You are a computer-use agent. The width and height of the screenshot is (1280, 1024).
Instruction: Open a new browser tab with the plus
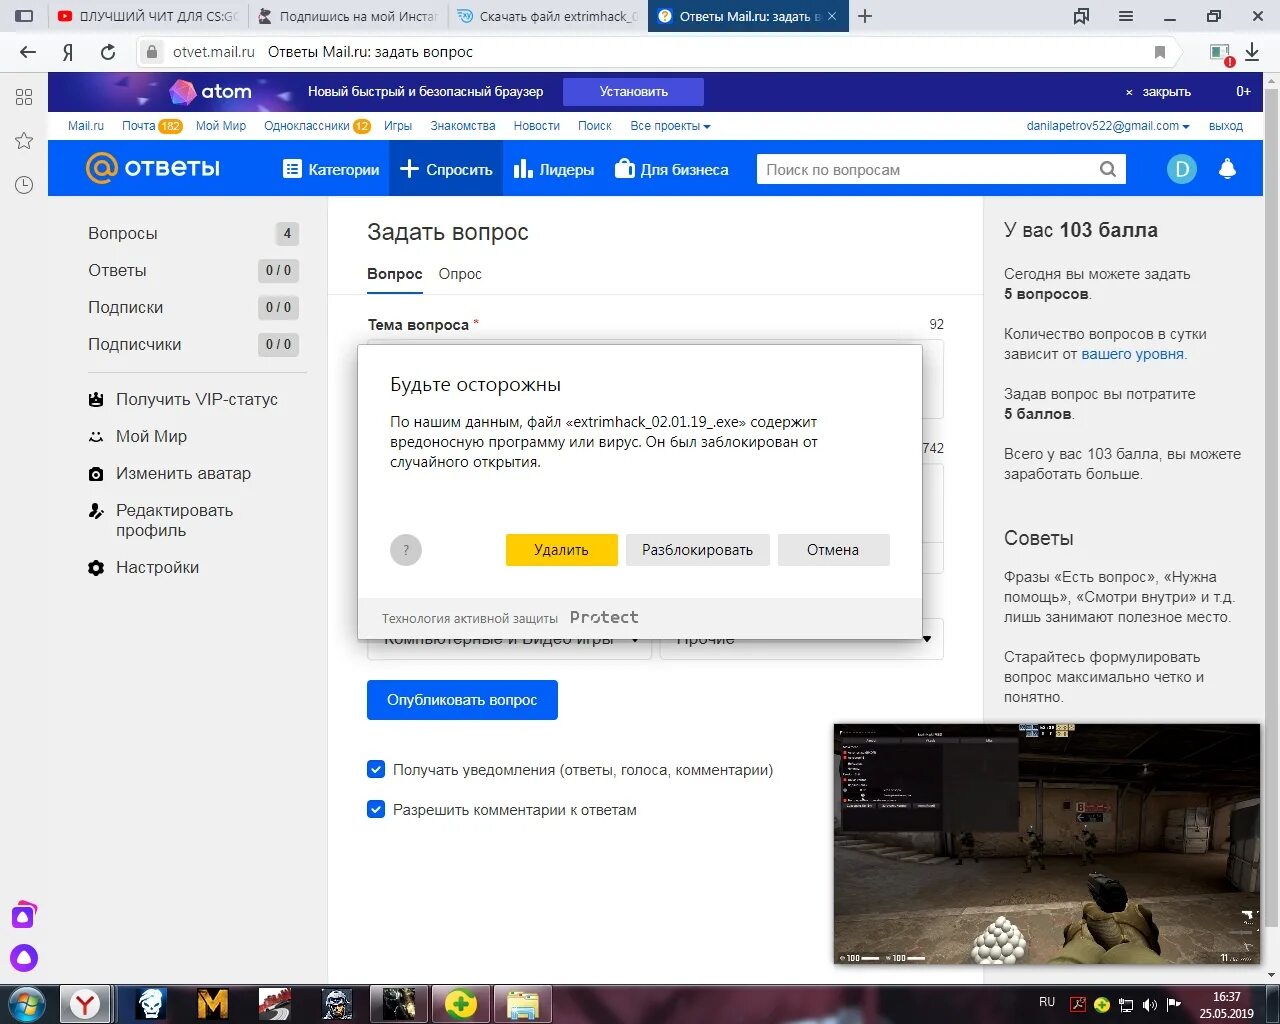865,16
